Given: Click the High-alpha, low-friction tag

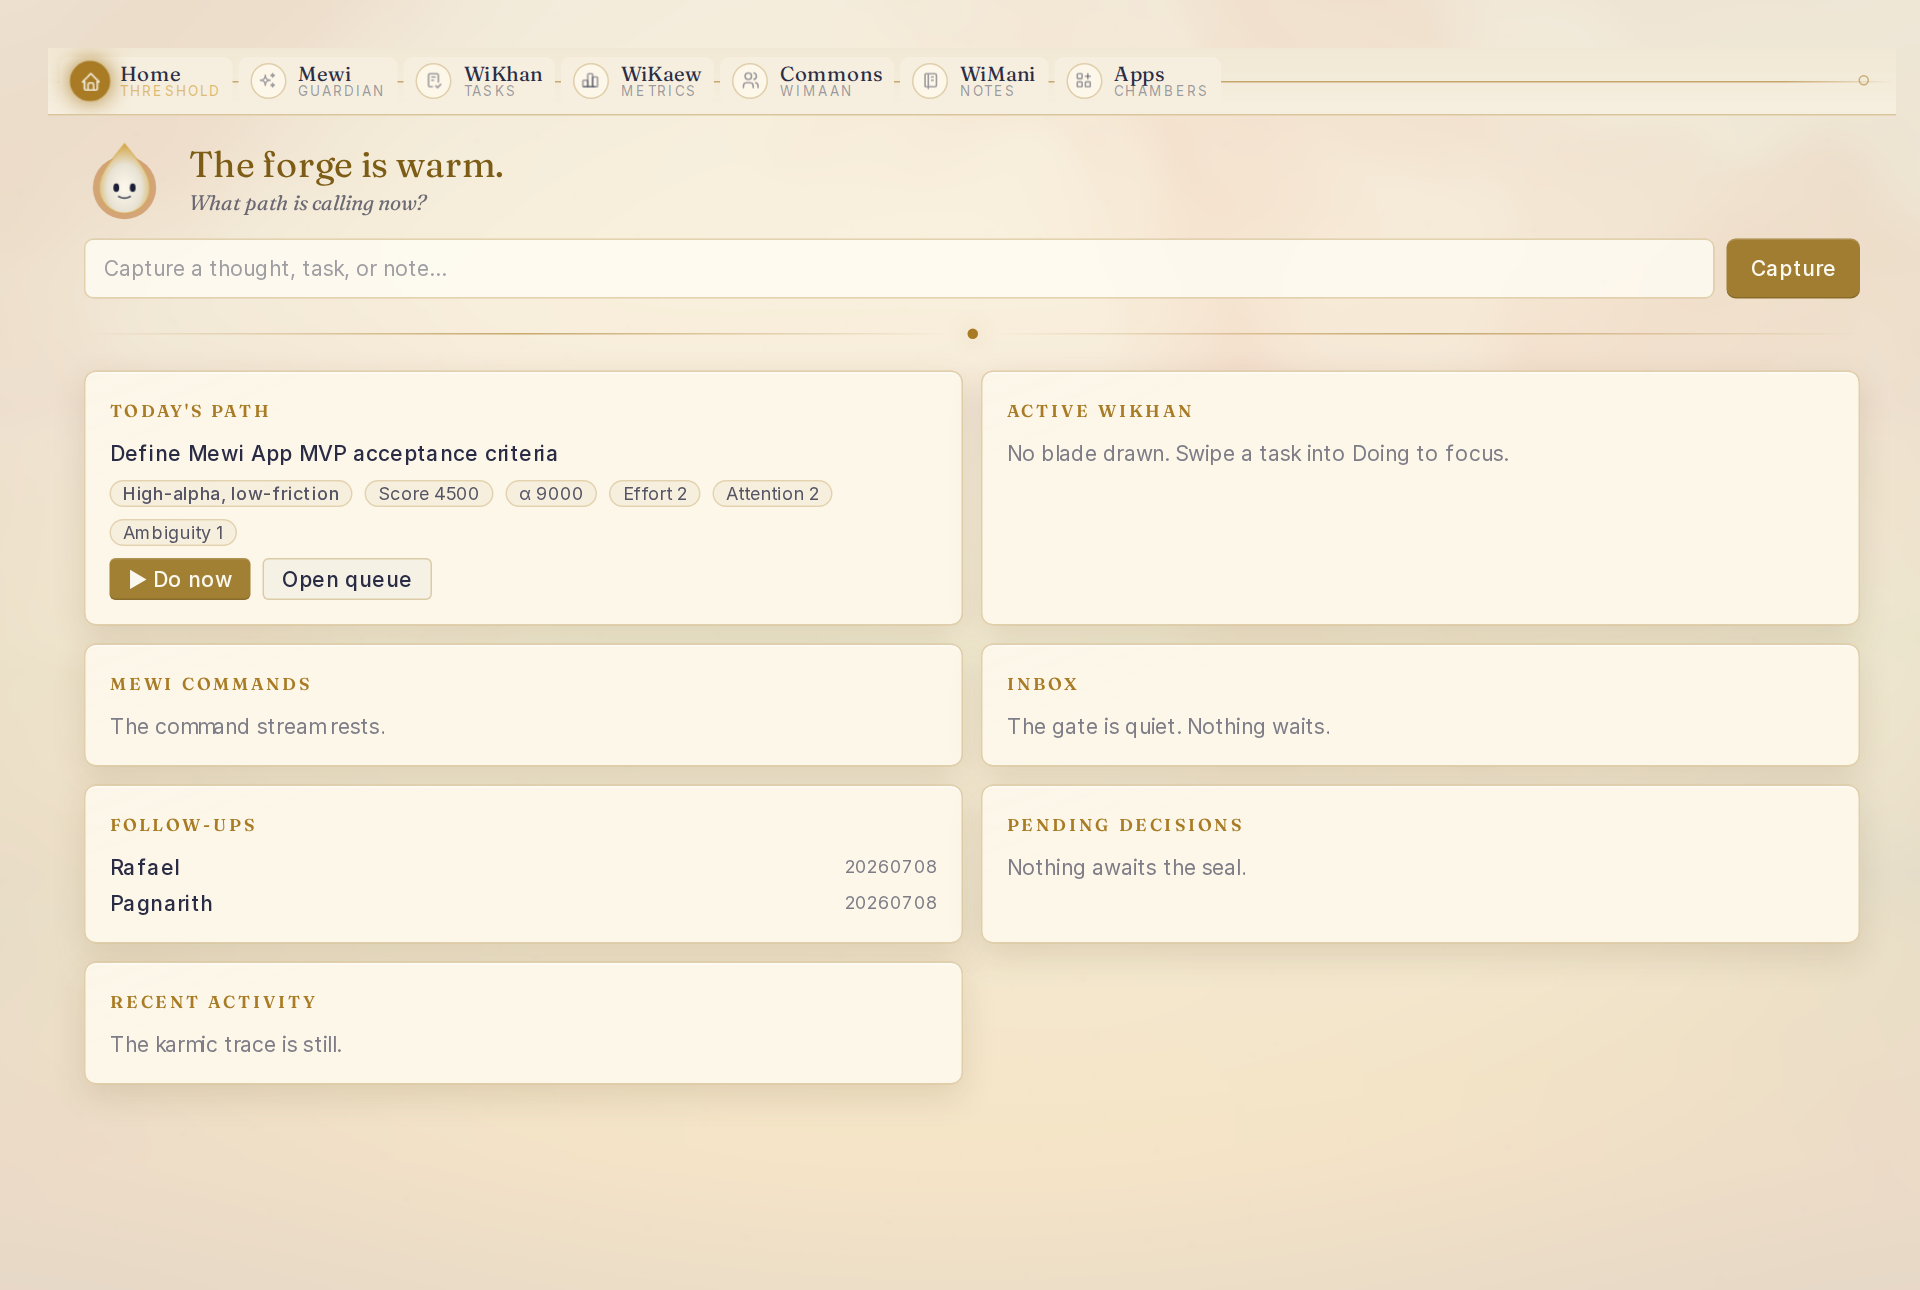Looking at the screenshot, I should pos(231,494).
